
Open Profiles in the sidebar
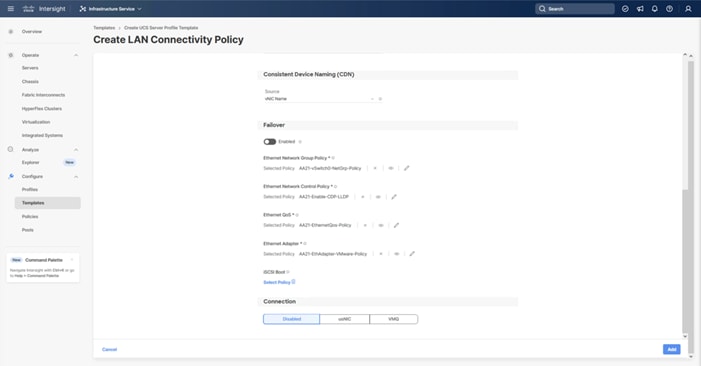tap(30, 189)
